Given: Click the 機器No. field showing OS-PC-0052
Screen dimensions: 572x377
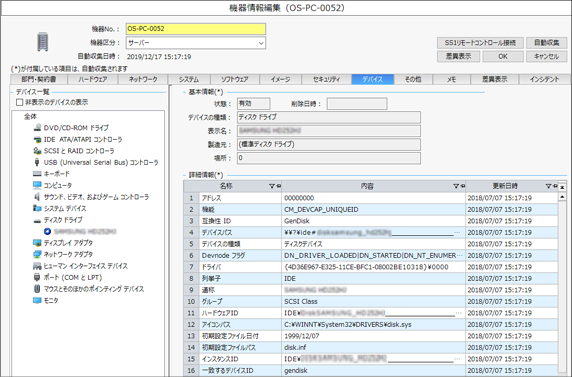Looking at the screenshot, I should (x=196, y=29).
